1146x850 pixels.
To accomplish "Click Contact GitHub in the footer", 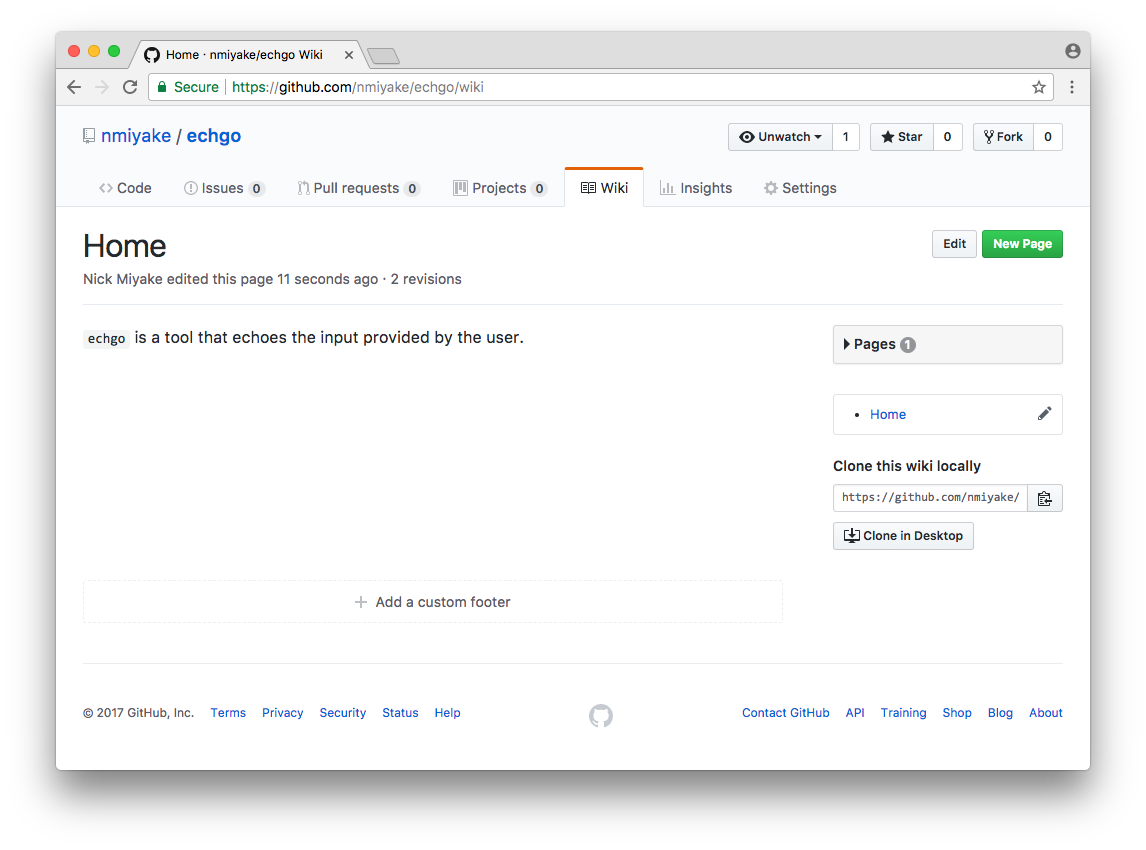I will point(786,713).
